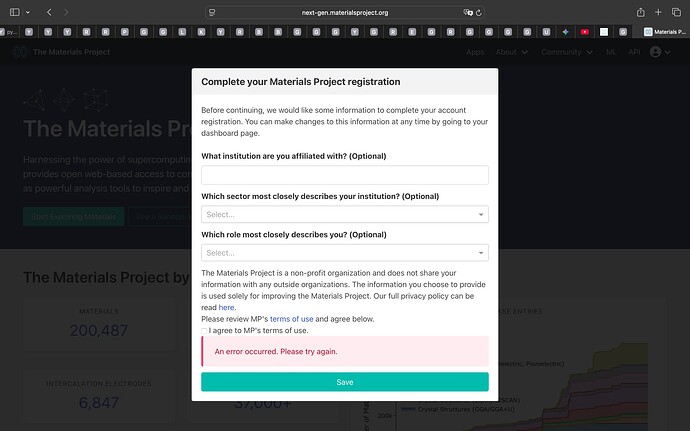The height and width of the screenshot is (431, 690).
Task: Open privacy policy via the here link
Action: (227, 308)
